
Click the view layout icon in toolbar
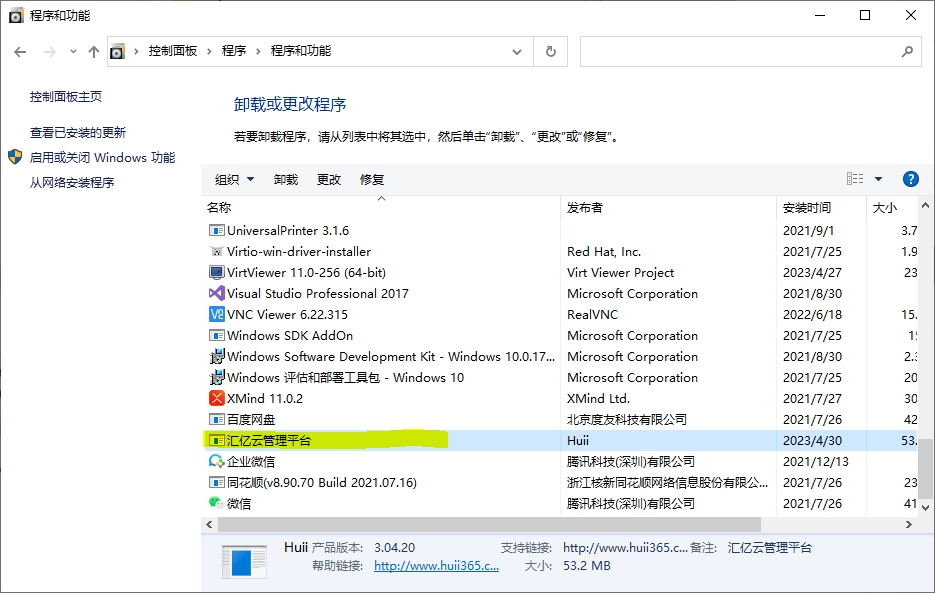(855, 179)
